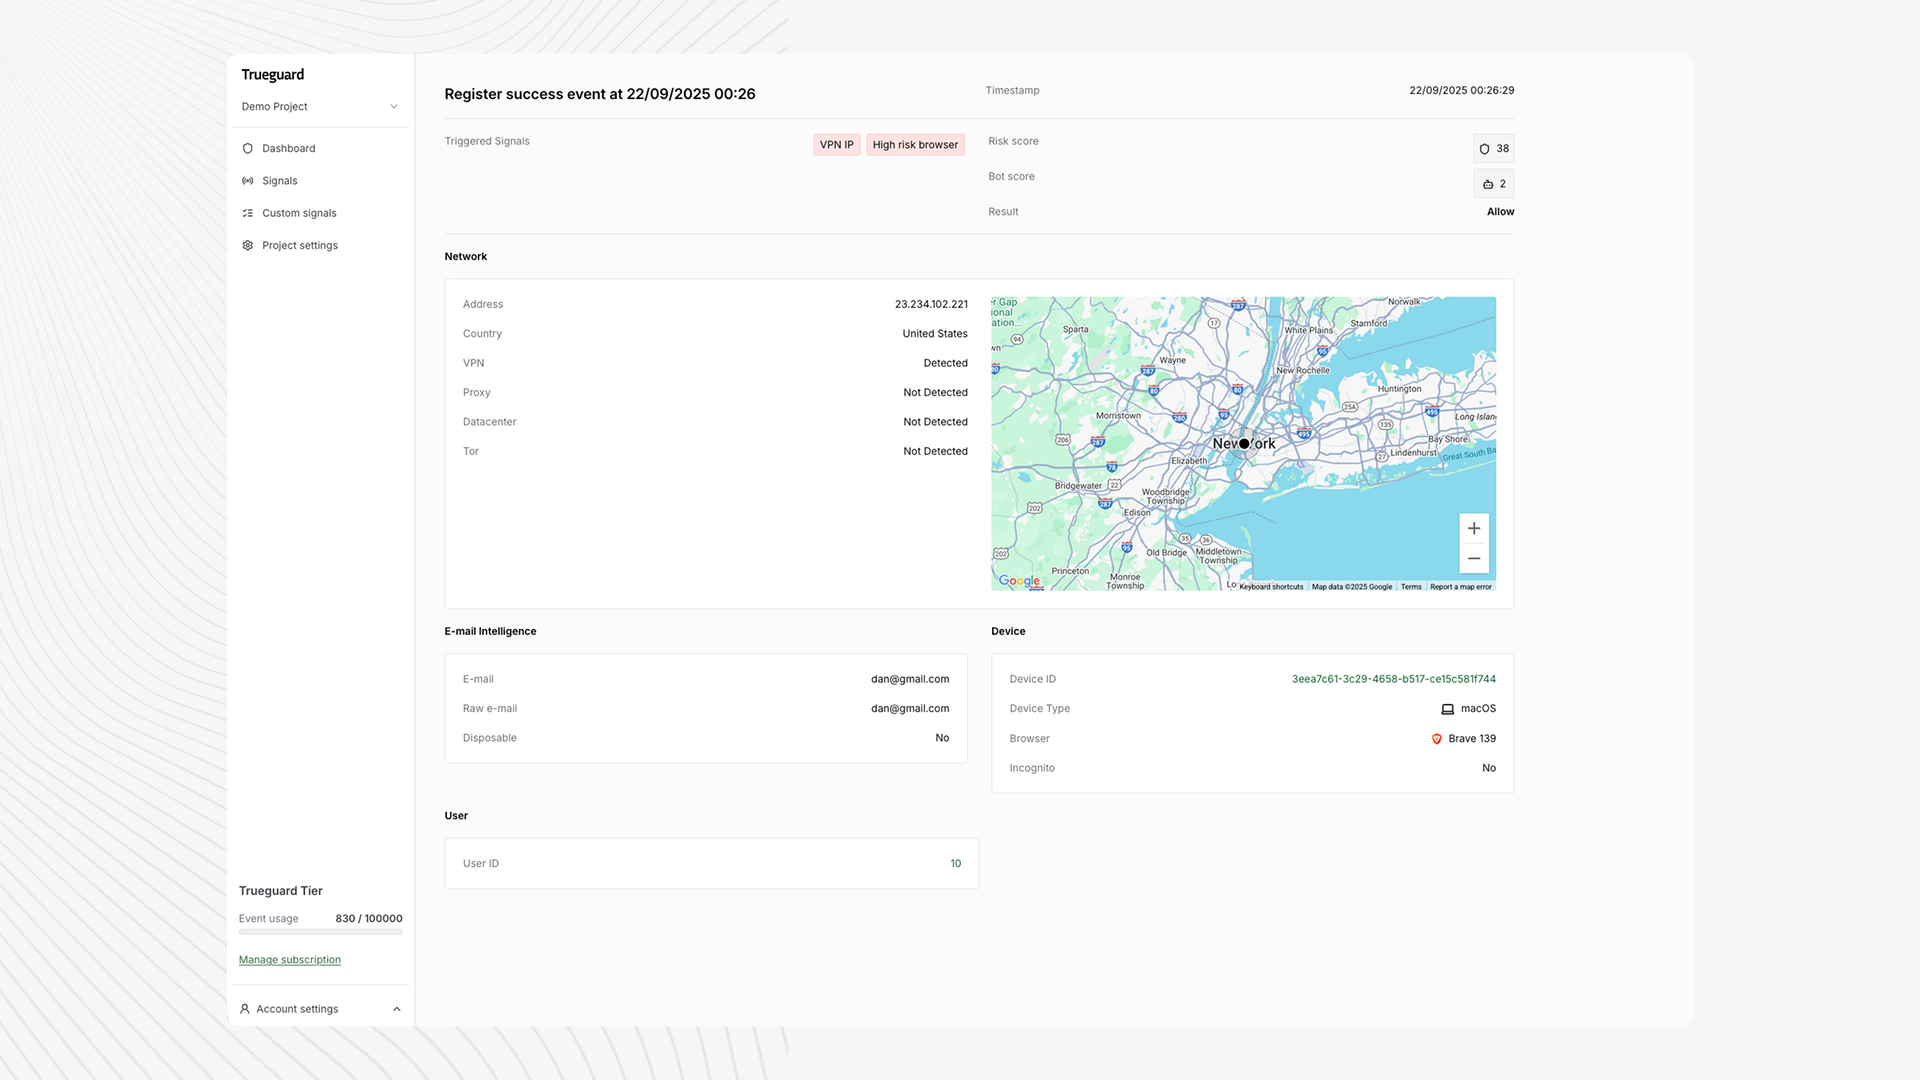Click the laptop icon beside macOS
Screen dimensions: 1920x1080
[1448, 709]
